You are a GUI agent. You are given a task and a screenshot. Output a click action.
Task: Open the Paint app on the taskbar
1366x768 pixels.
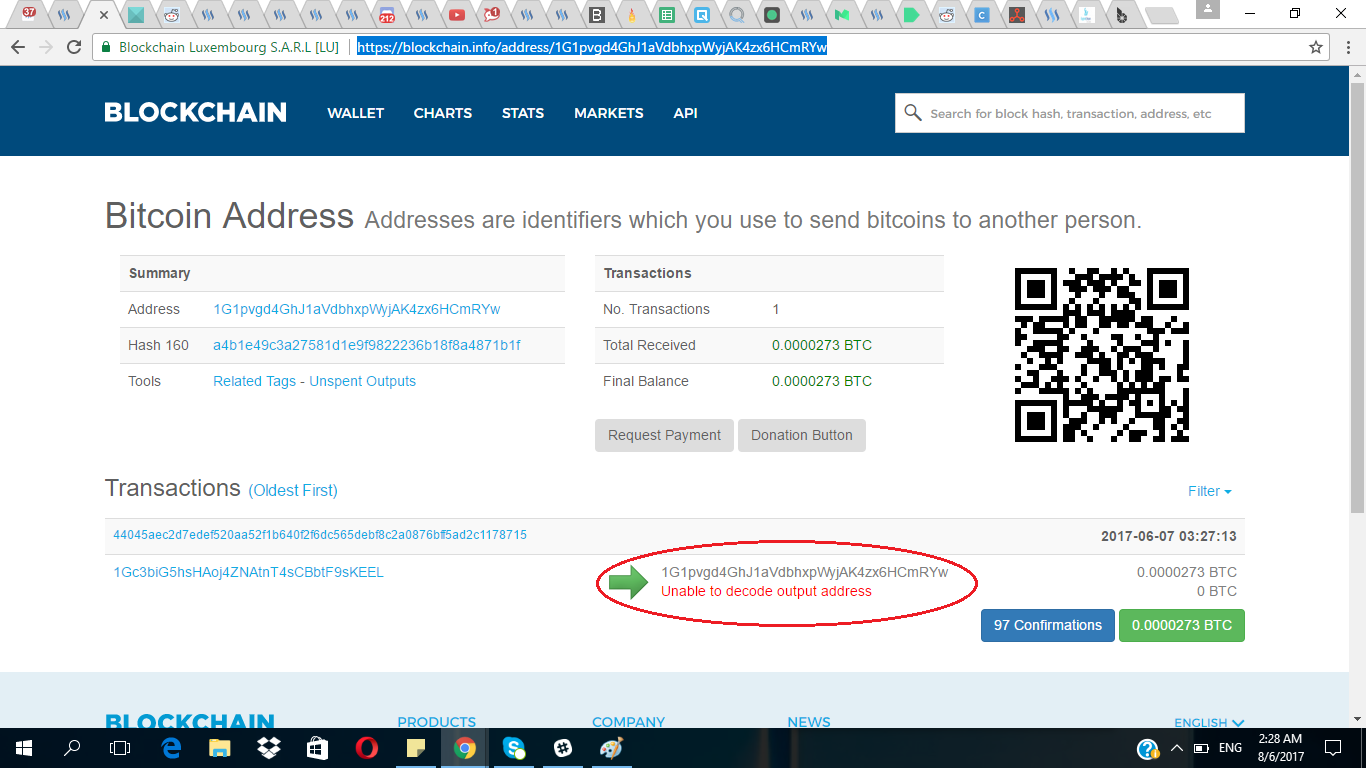coord(611,748)
